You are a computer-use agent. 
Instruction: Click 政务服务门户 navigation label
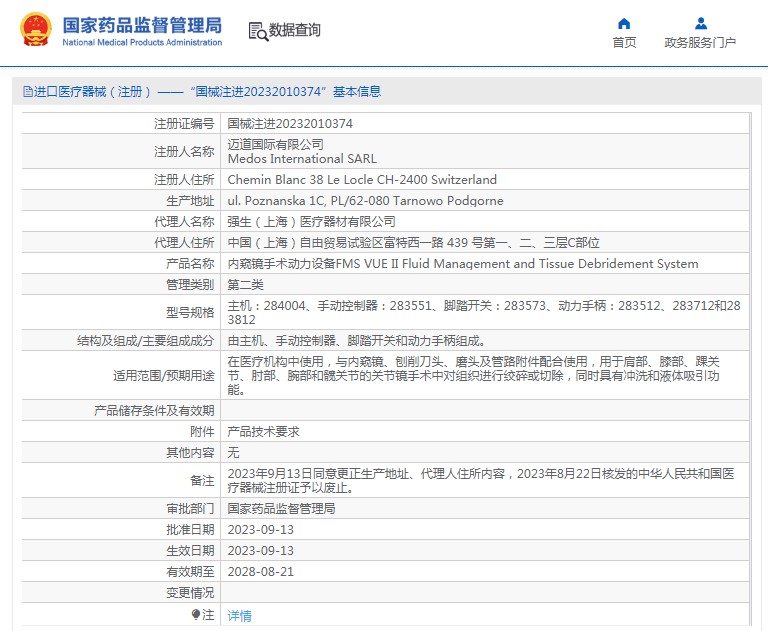click(700, 43)
